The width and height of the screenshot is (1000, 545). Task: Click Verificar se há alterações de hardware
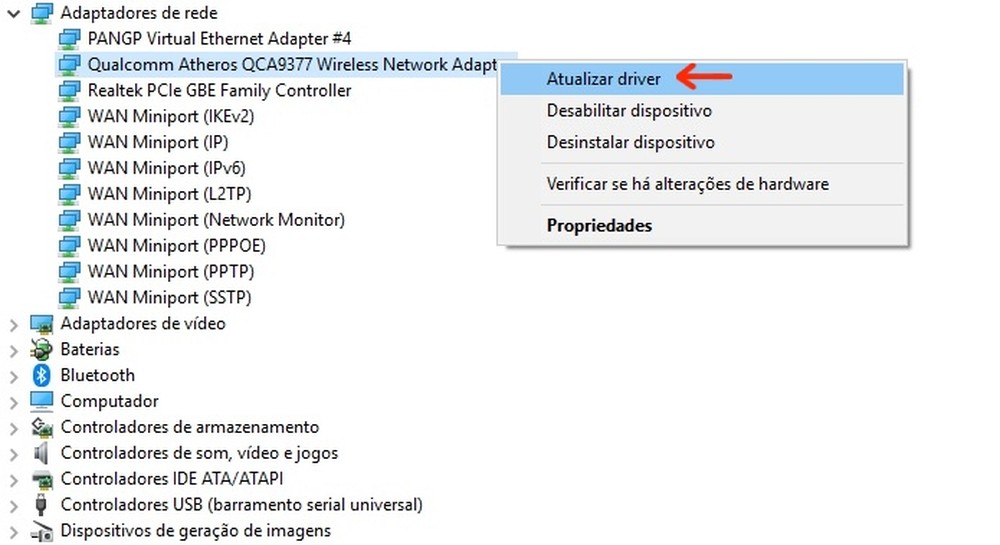pos(687,184)
